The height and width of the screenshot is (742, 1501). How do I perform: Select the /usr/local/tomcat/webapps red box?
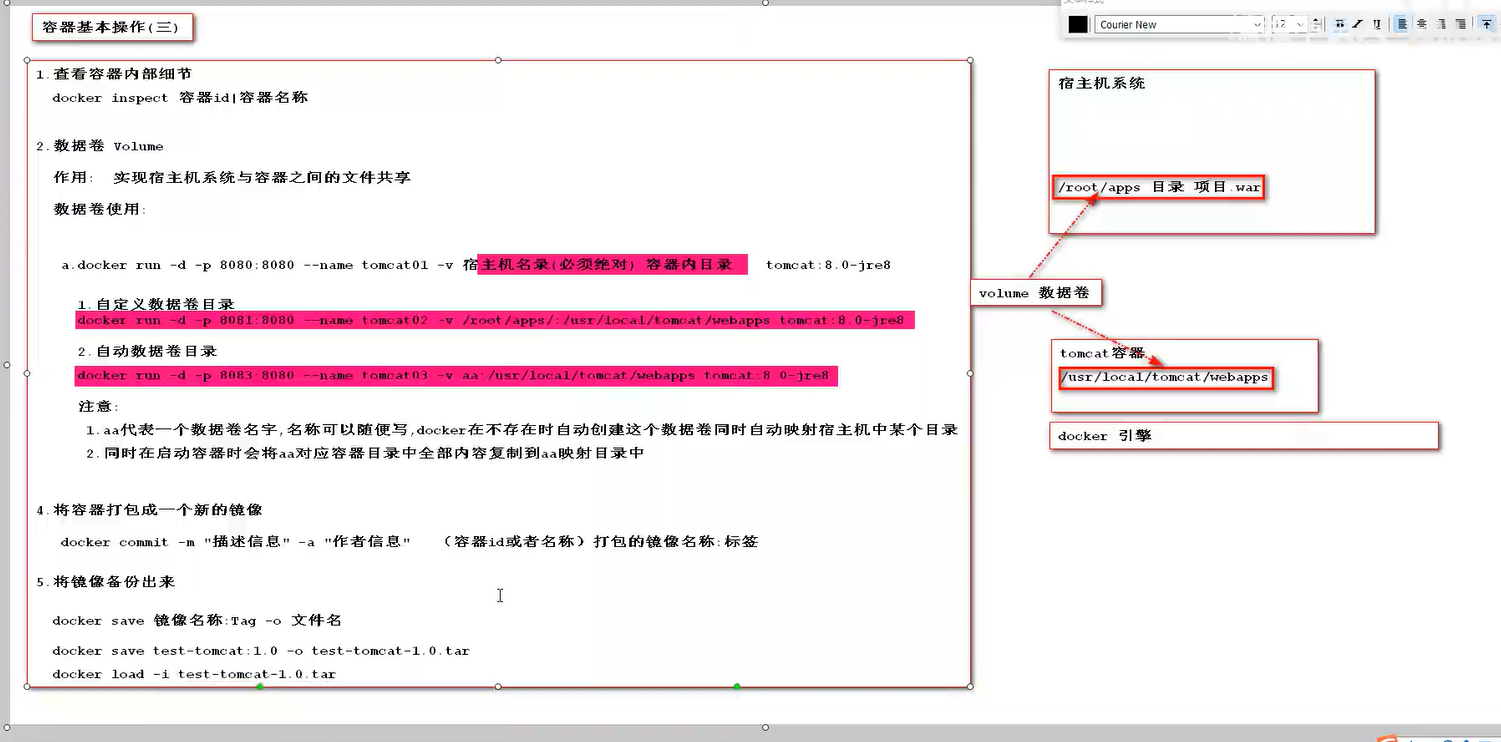point(1165,378)
